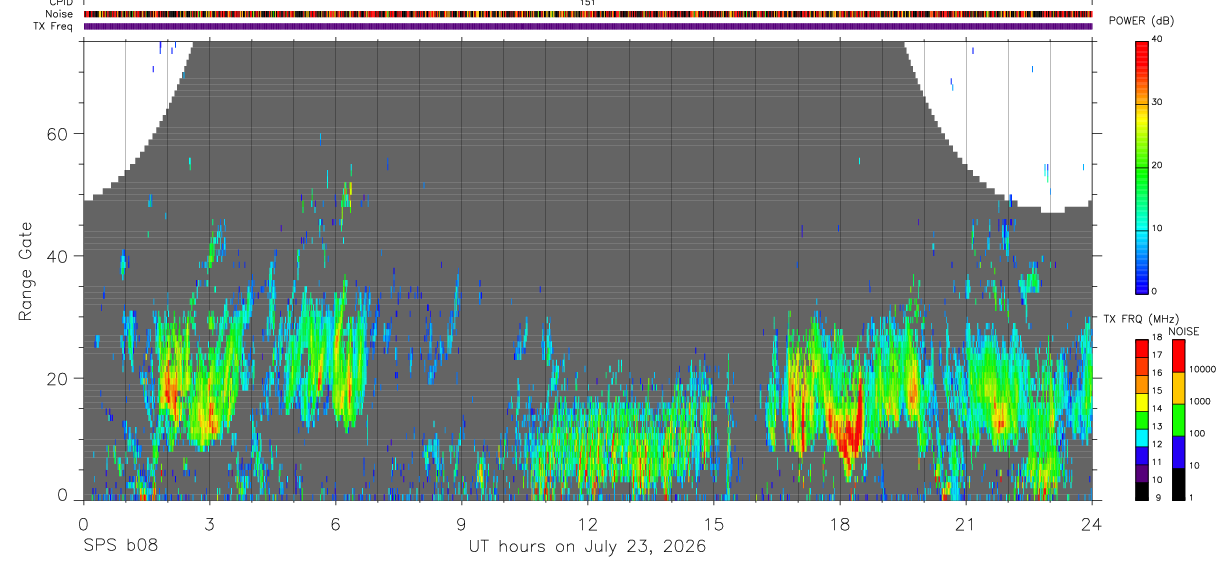Click the 'Range Gate' vertical axis title
The image size is (1228, 567).
27,271
